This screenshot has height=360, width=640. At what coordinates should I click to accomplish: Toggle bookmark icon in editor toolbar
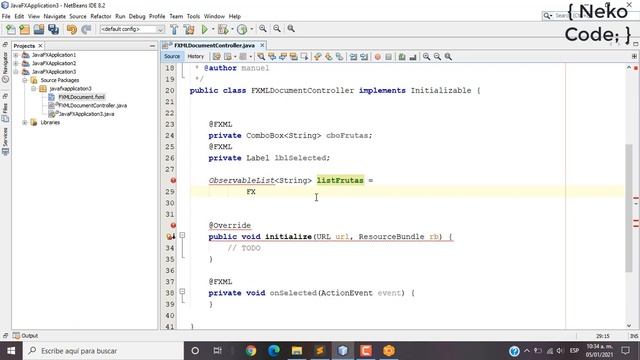coord(340,57)
